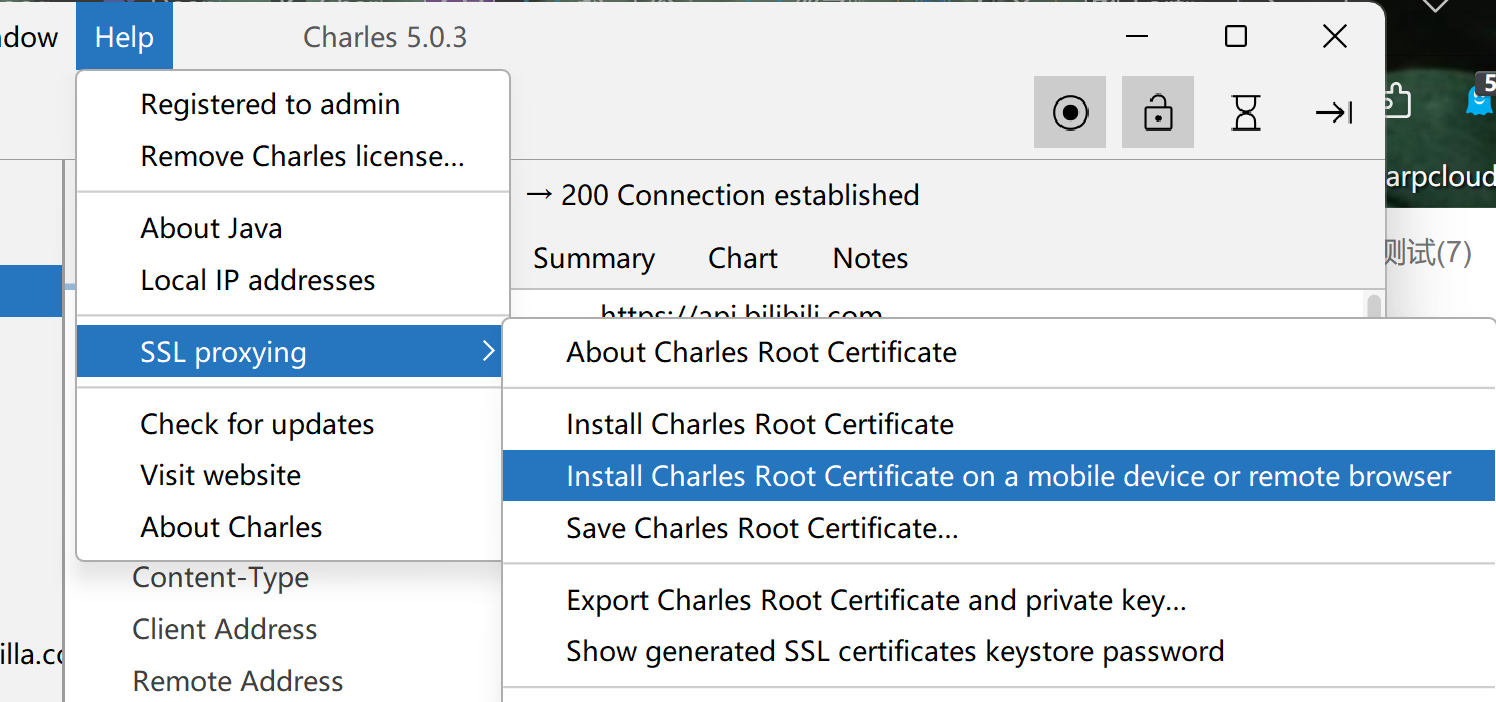
Task: Open the Help menu
Action: (x=124, y=37)
